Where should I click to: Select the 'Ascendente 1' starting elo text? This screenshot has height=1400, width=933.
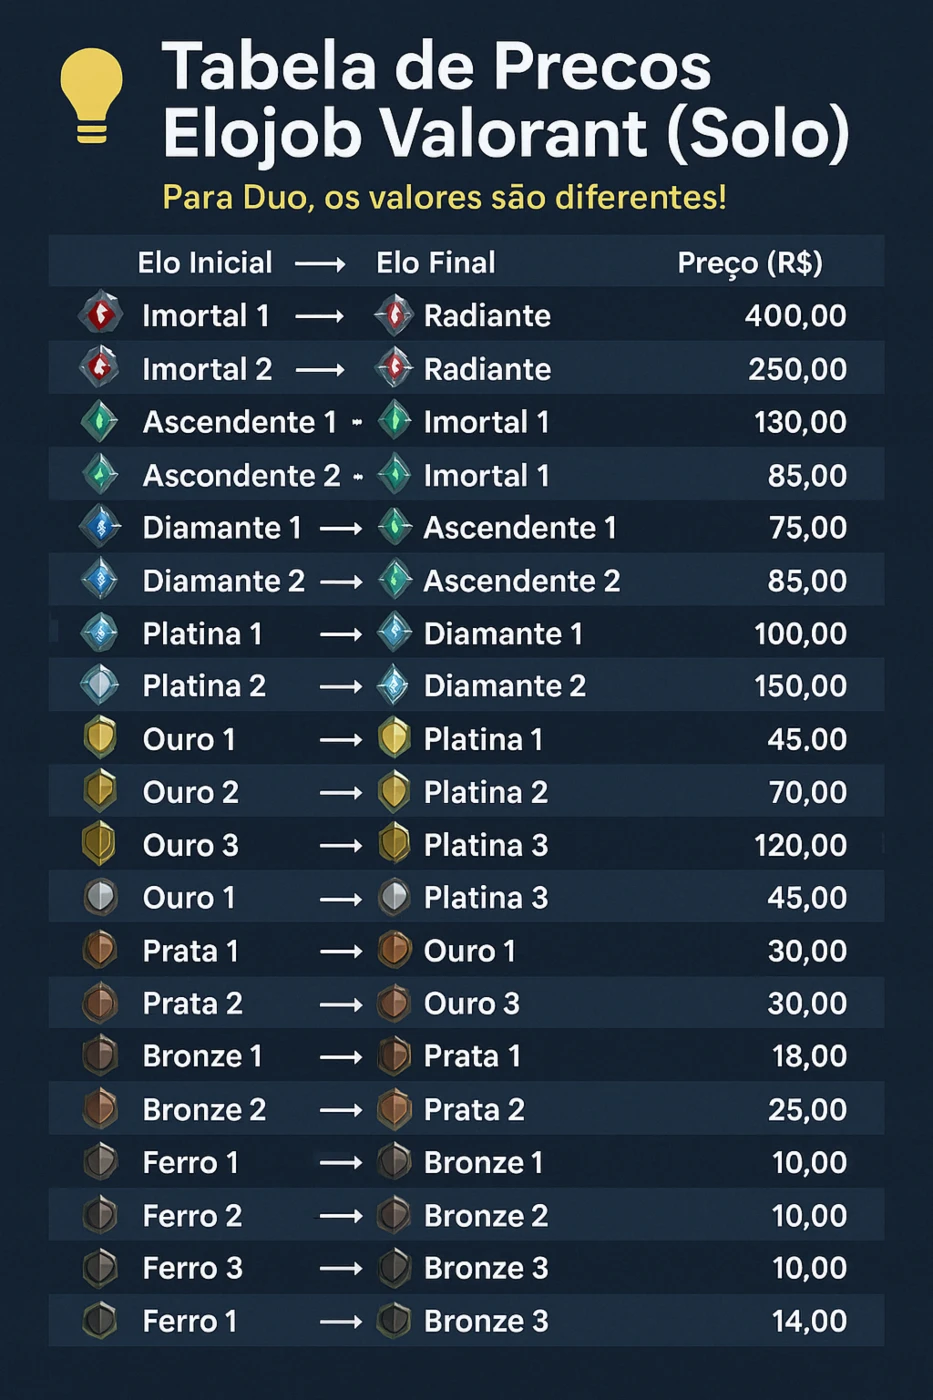(240, 422)
